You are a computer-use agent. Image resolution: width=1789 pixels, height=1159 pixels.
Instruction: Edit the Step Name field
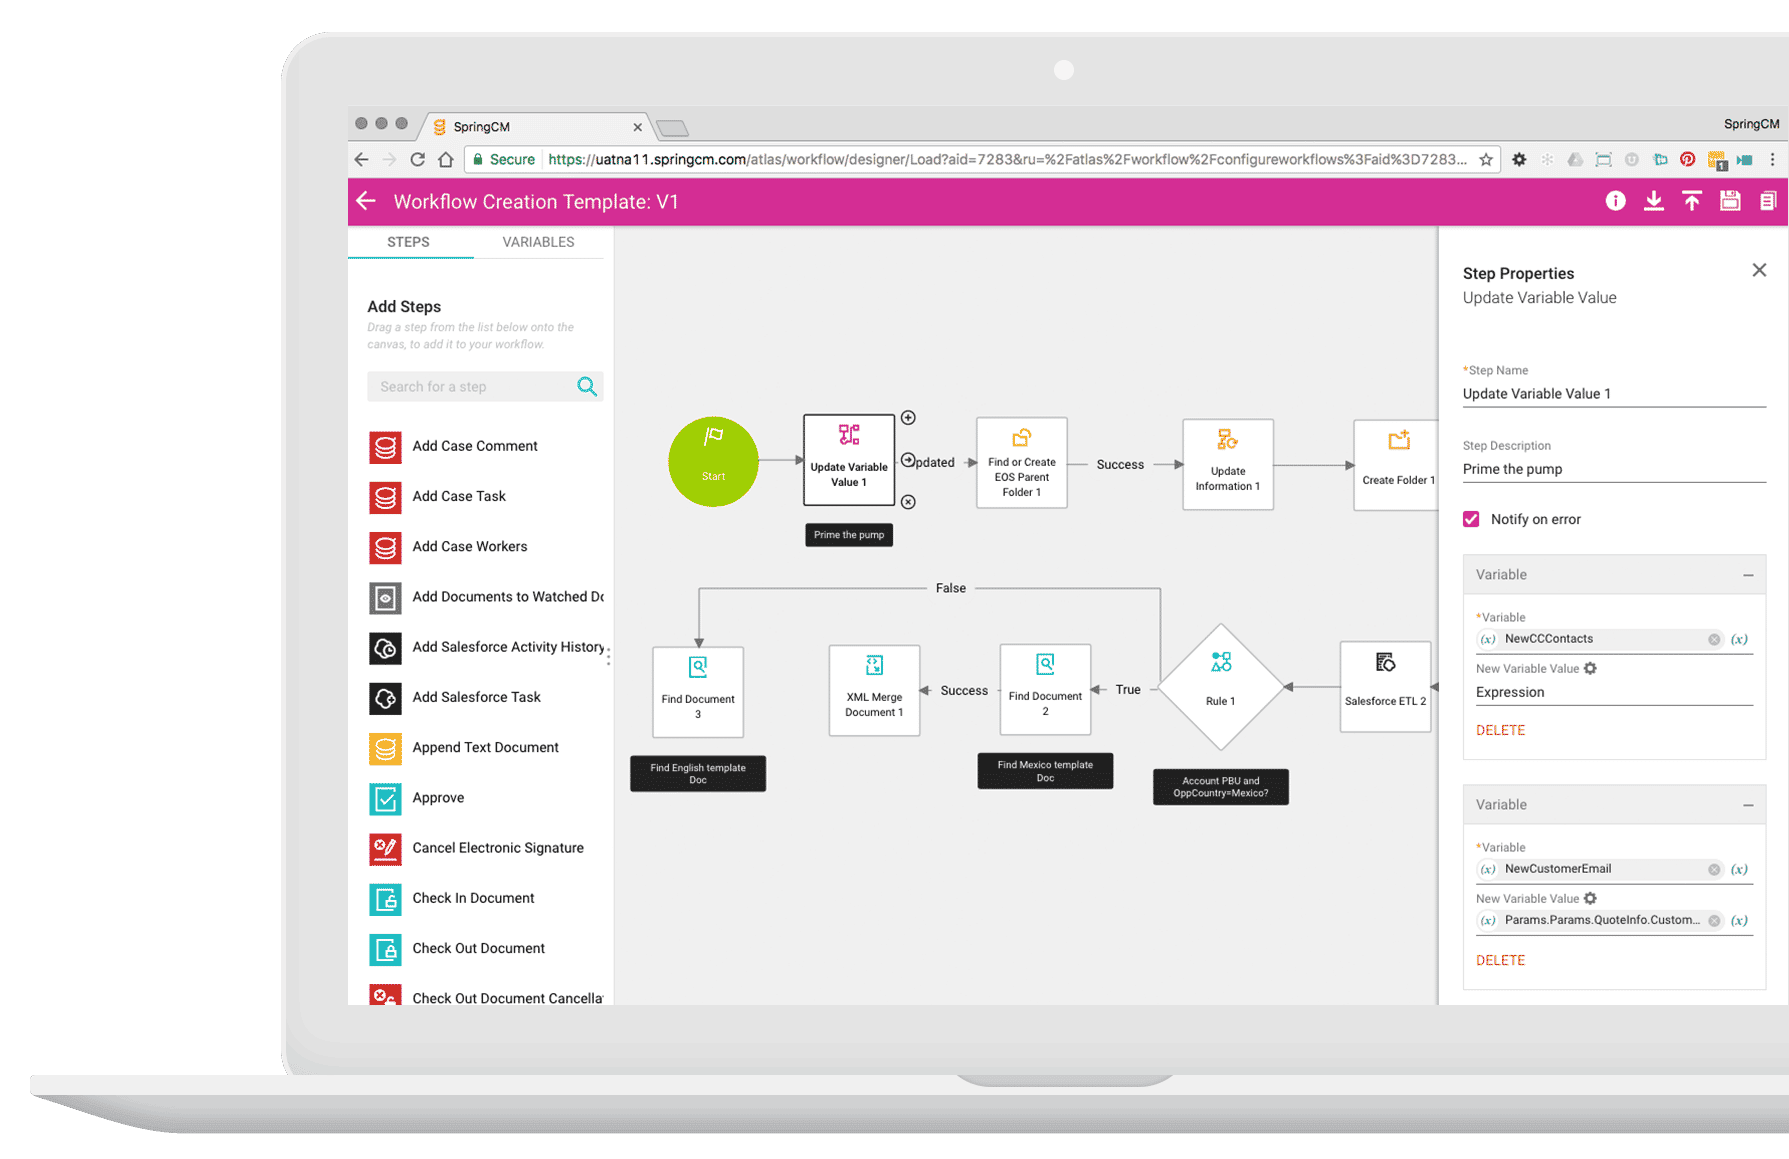click(1614, 394)
